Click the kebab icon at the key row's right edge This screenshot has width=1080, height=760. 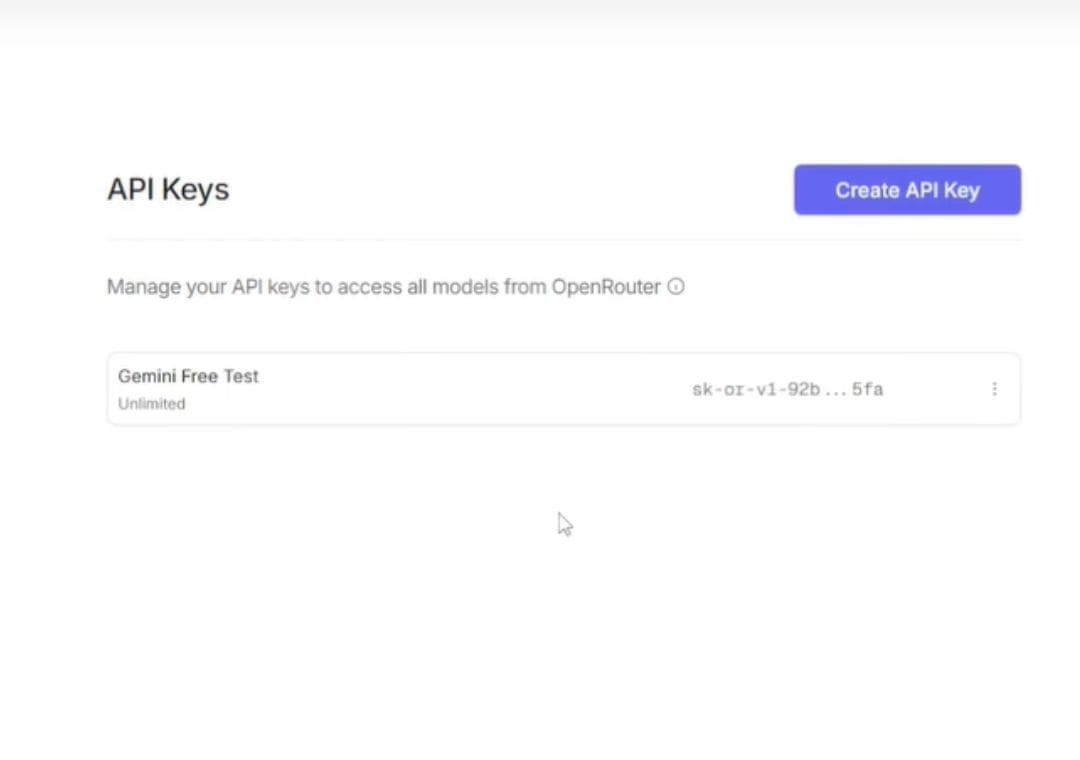click(994, 389)
